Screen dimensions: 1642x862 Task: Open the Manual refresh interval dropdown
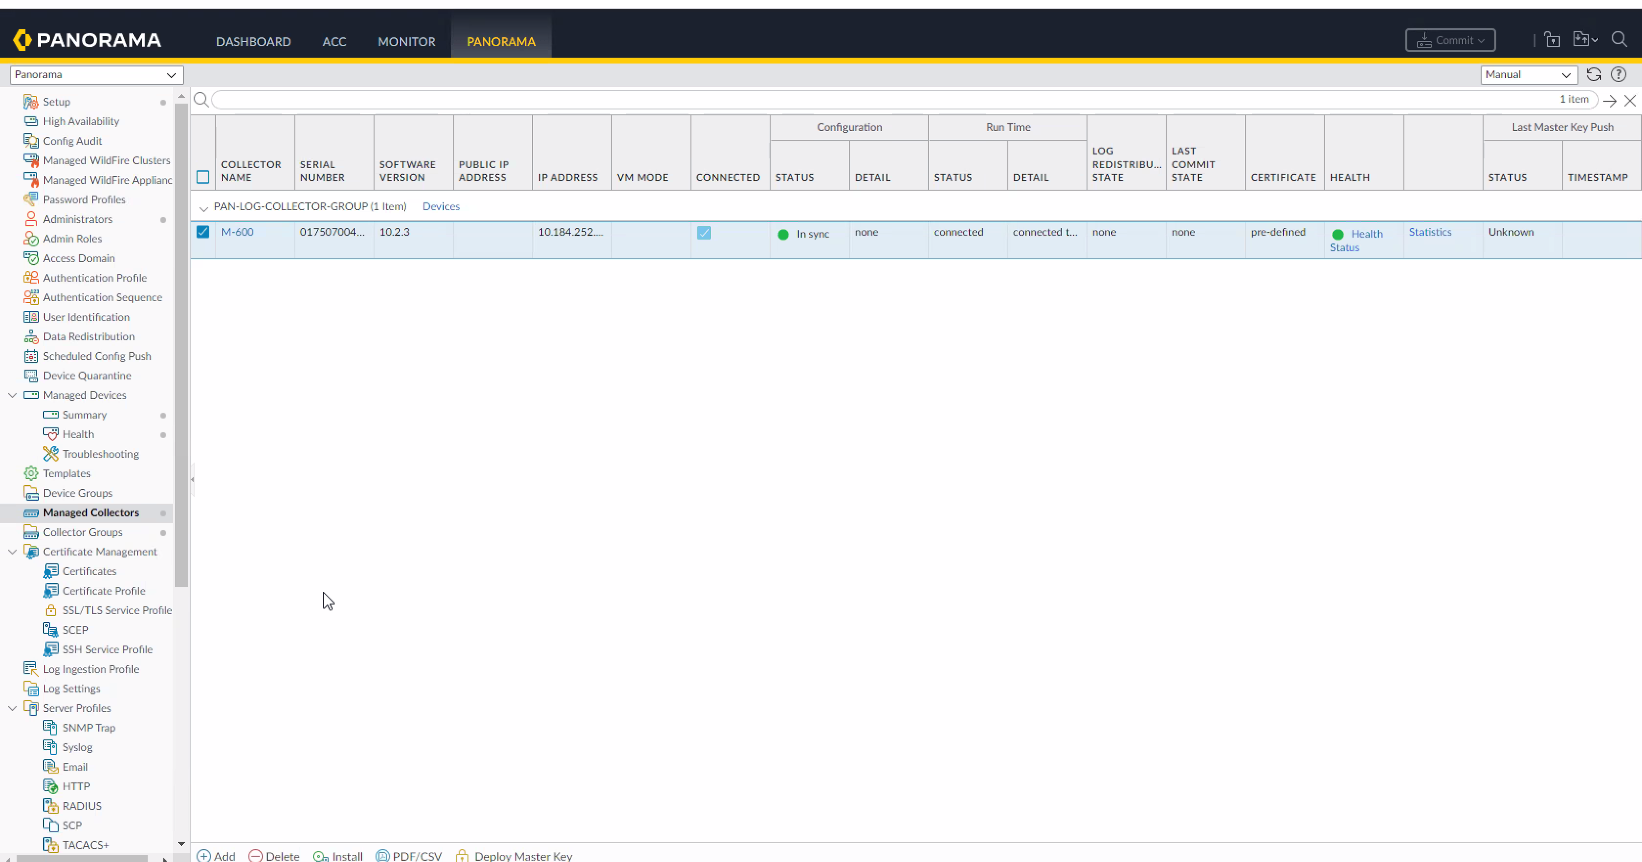pyautogui.click(x=1528, y=75)
